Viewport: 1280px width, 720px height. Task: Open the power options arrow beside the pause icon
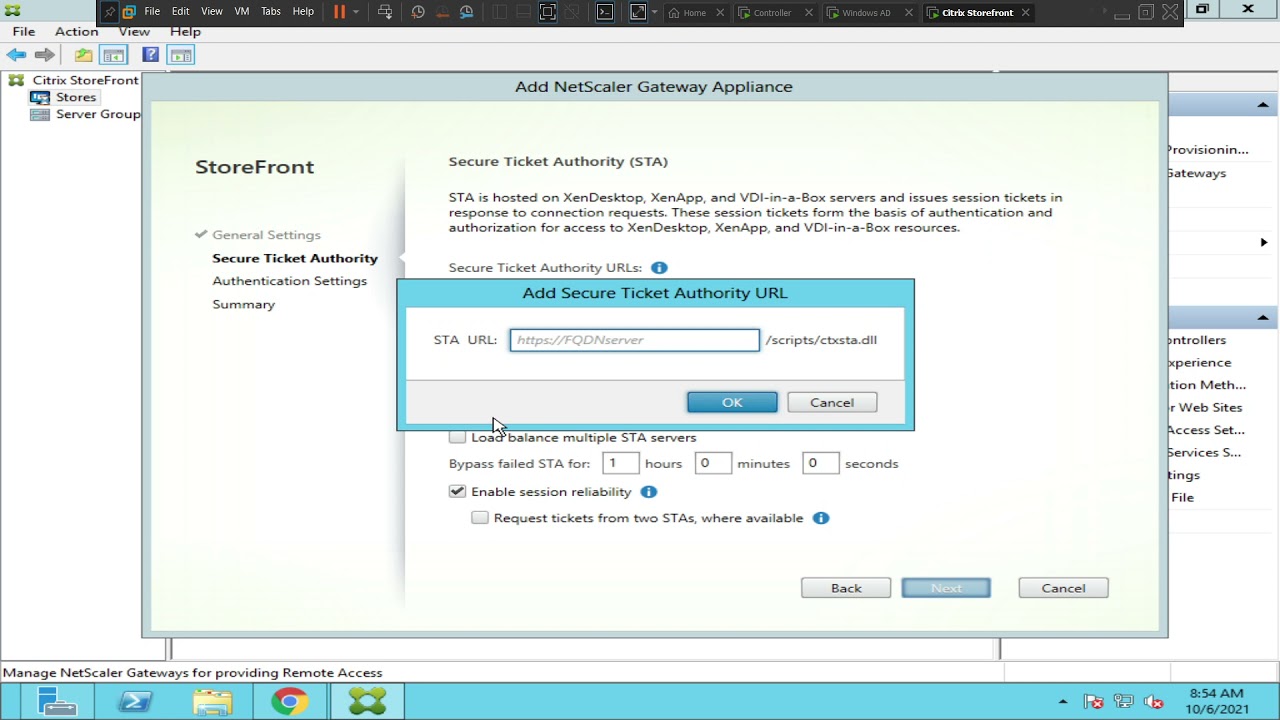coord(355,12)
